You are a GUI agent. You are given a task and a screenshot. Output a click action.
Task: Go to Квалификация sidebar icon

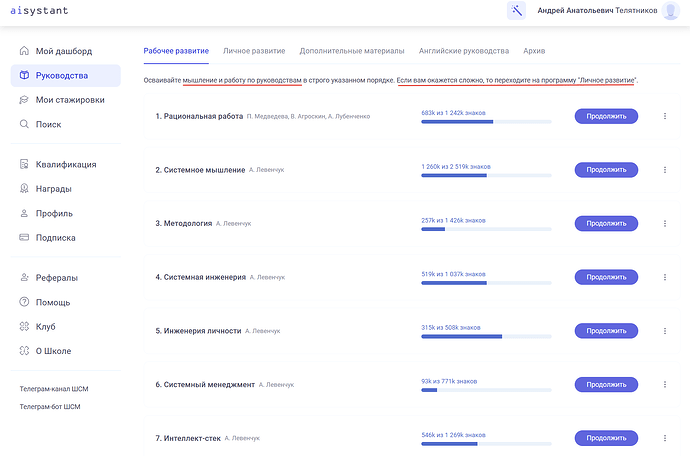point(24,164)
